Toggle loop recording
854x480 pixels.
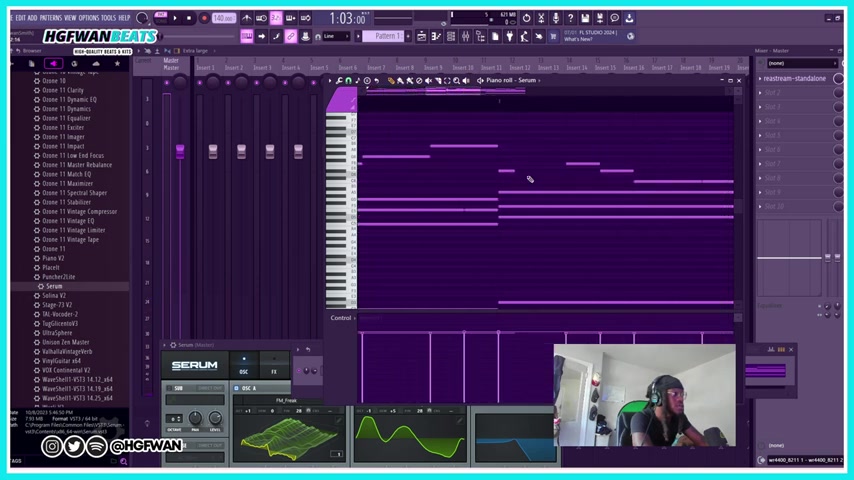306,18
